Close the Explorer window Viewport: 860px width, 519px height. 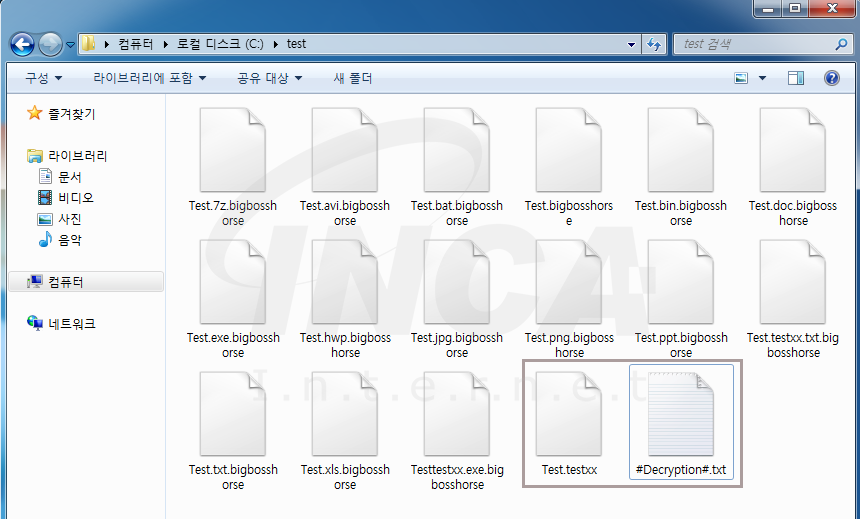click(831, 8)
